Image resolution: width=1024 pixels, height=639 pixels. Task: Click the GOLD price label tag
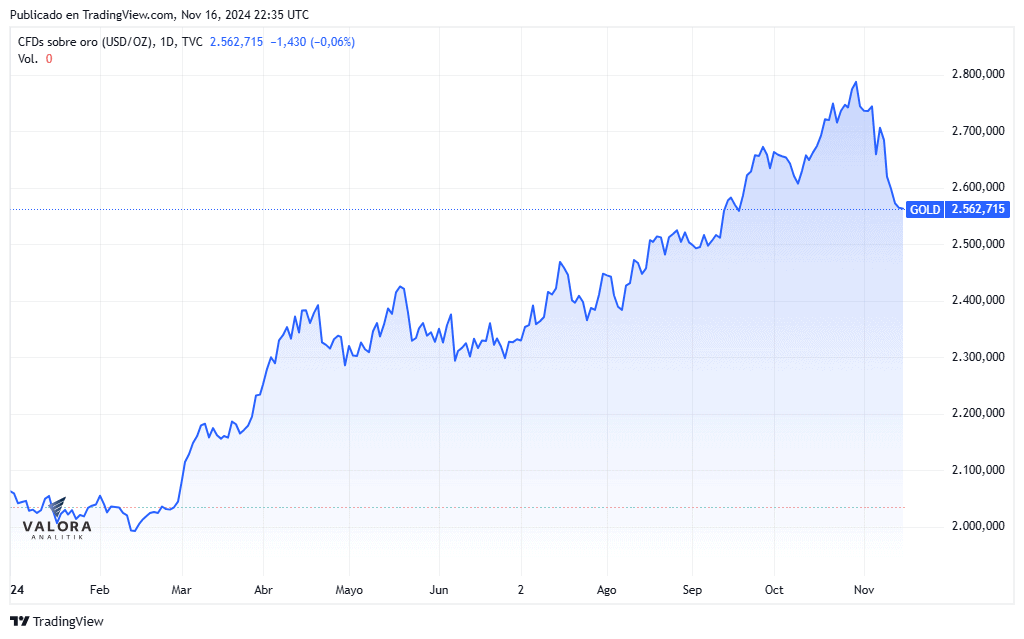tap(925, 210)
